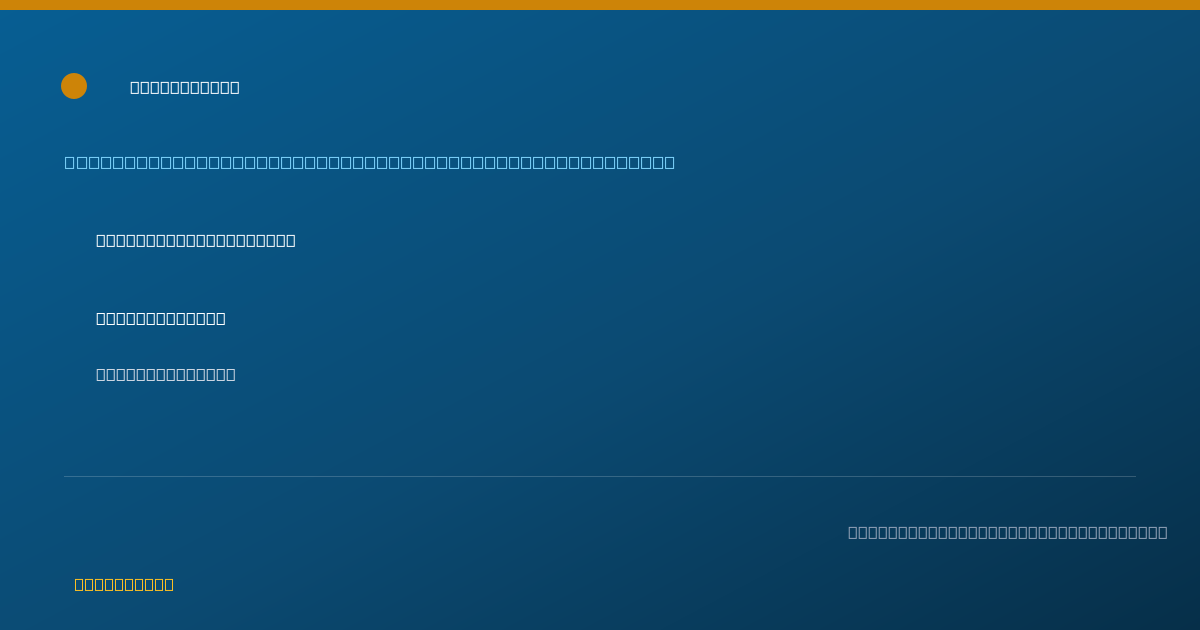Select the first white indented text line
1200x630 pixels.
pos(196,240)
